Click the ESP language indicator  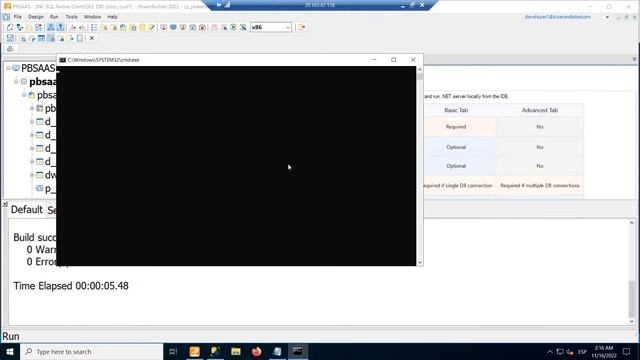pyautogui.click(x=582, y=352)
